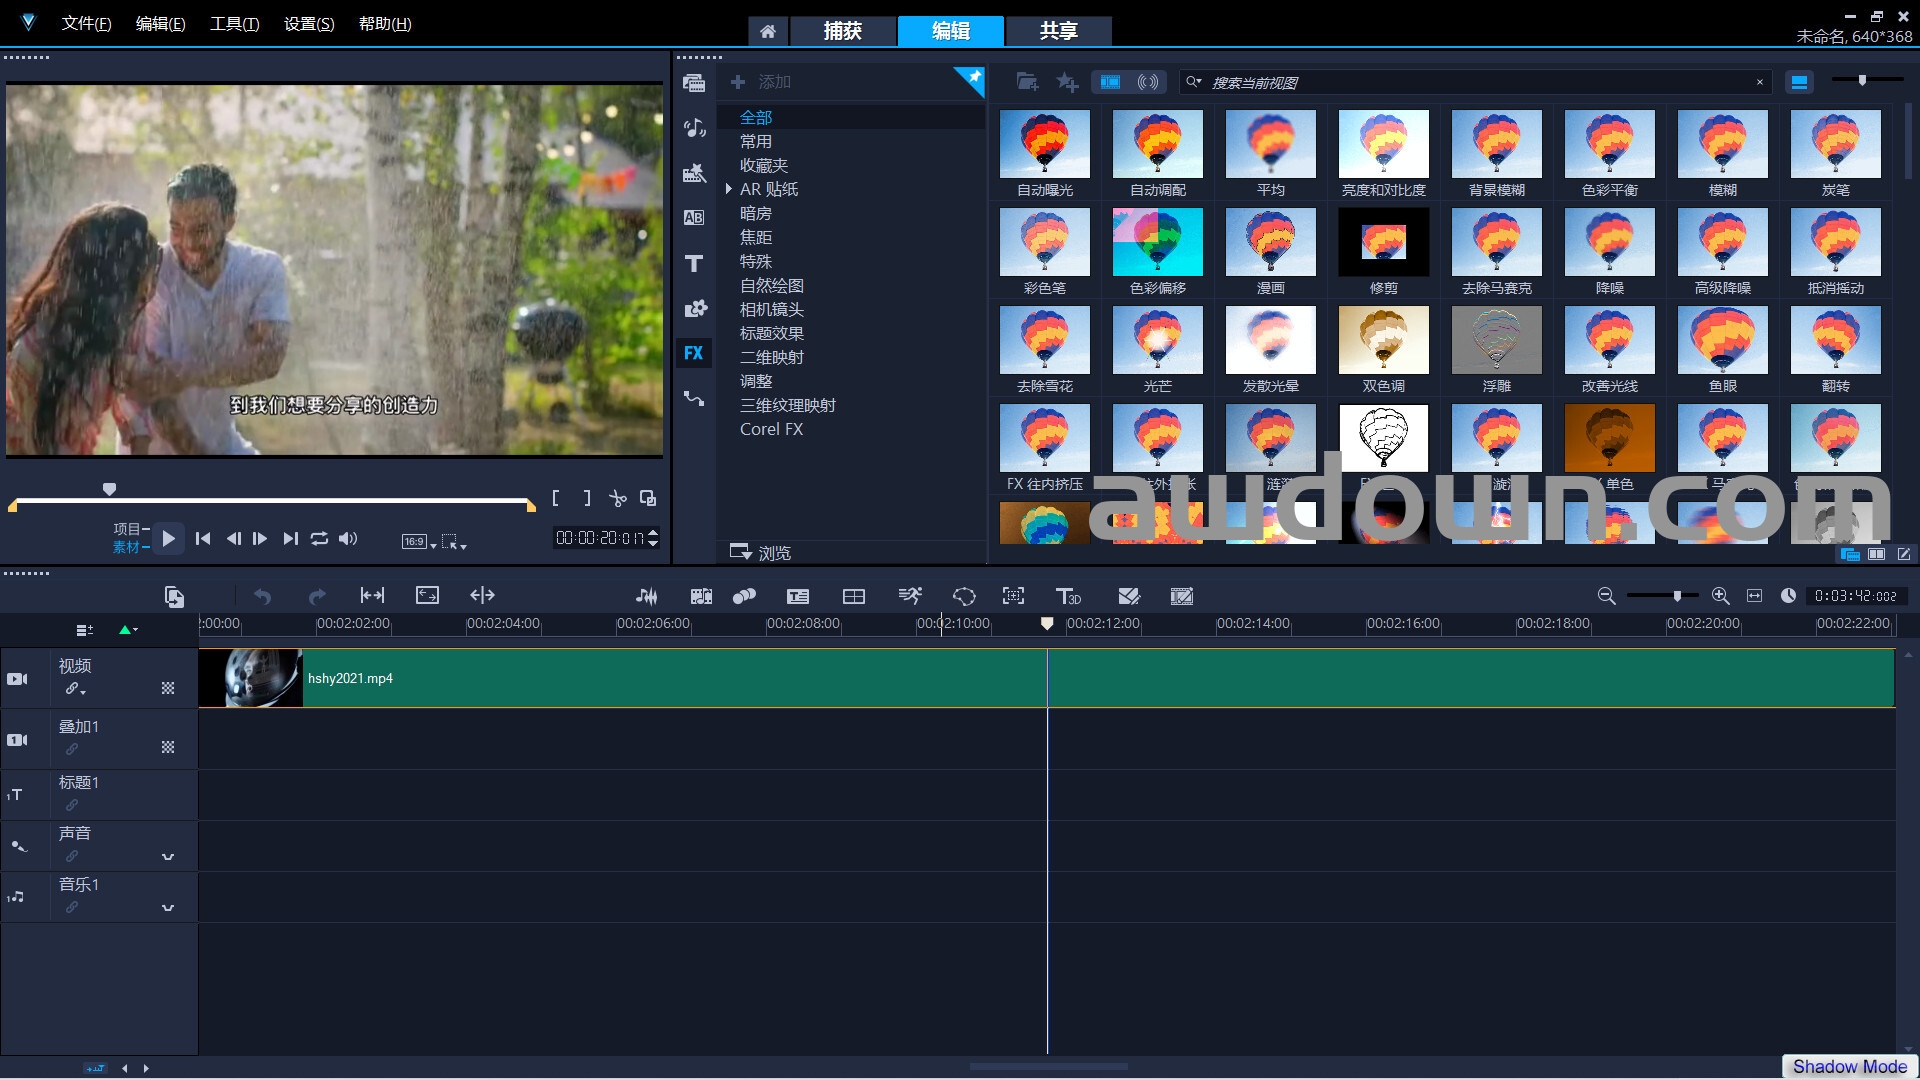The width and height of the screenshot is (1920, 1080).
Task: Expand the 声音 track options chevron
Action: [x=168, y=857]
